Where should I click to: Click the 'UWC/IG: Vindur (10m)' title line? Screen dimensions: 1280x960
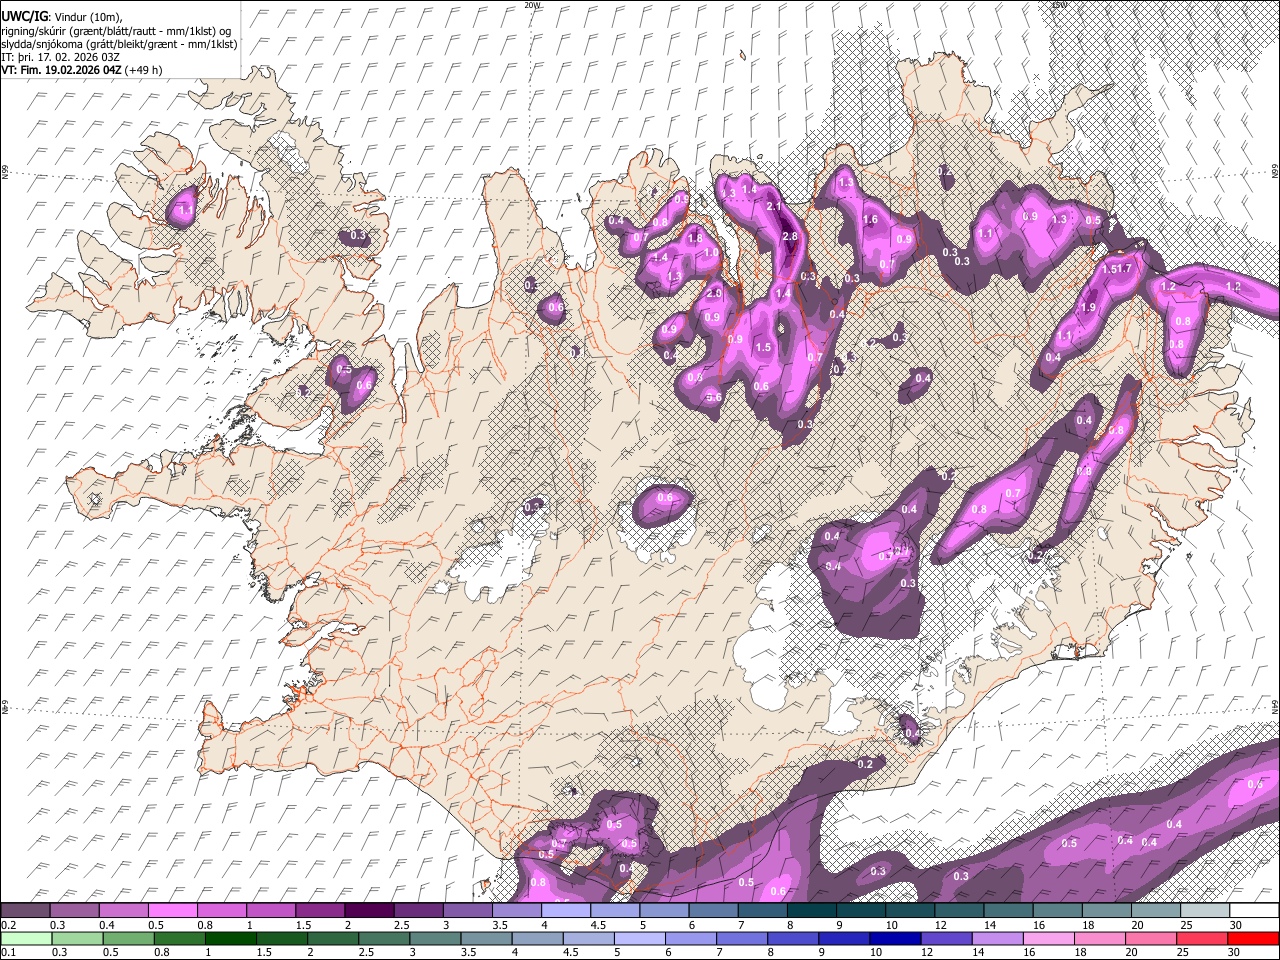[61, 17]
